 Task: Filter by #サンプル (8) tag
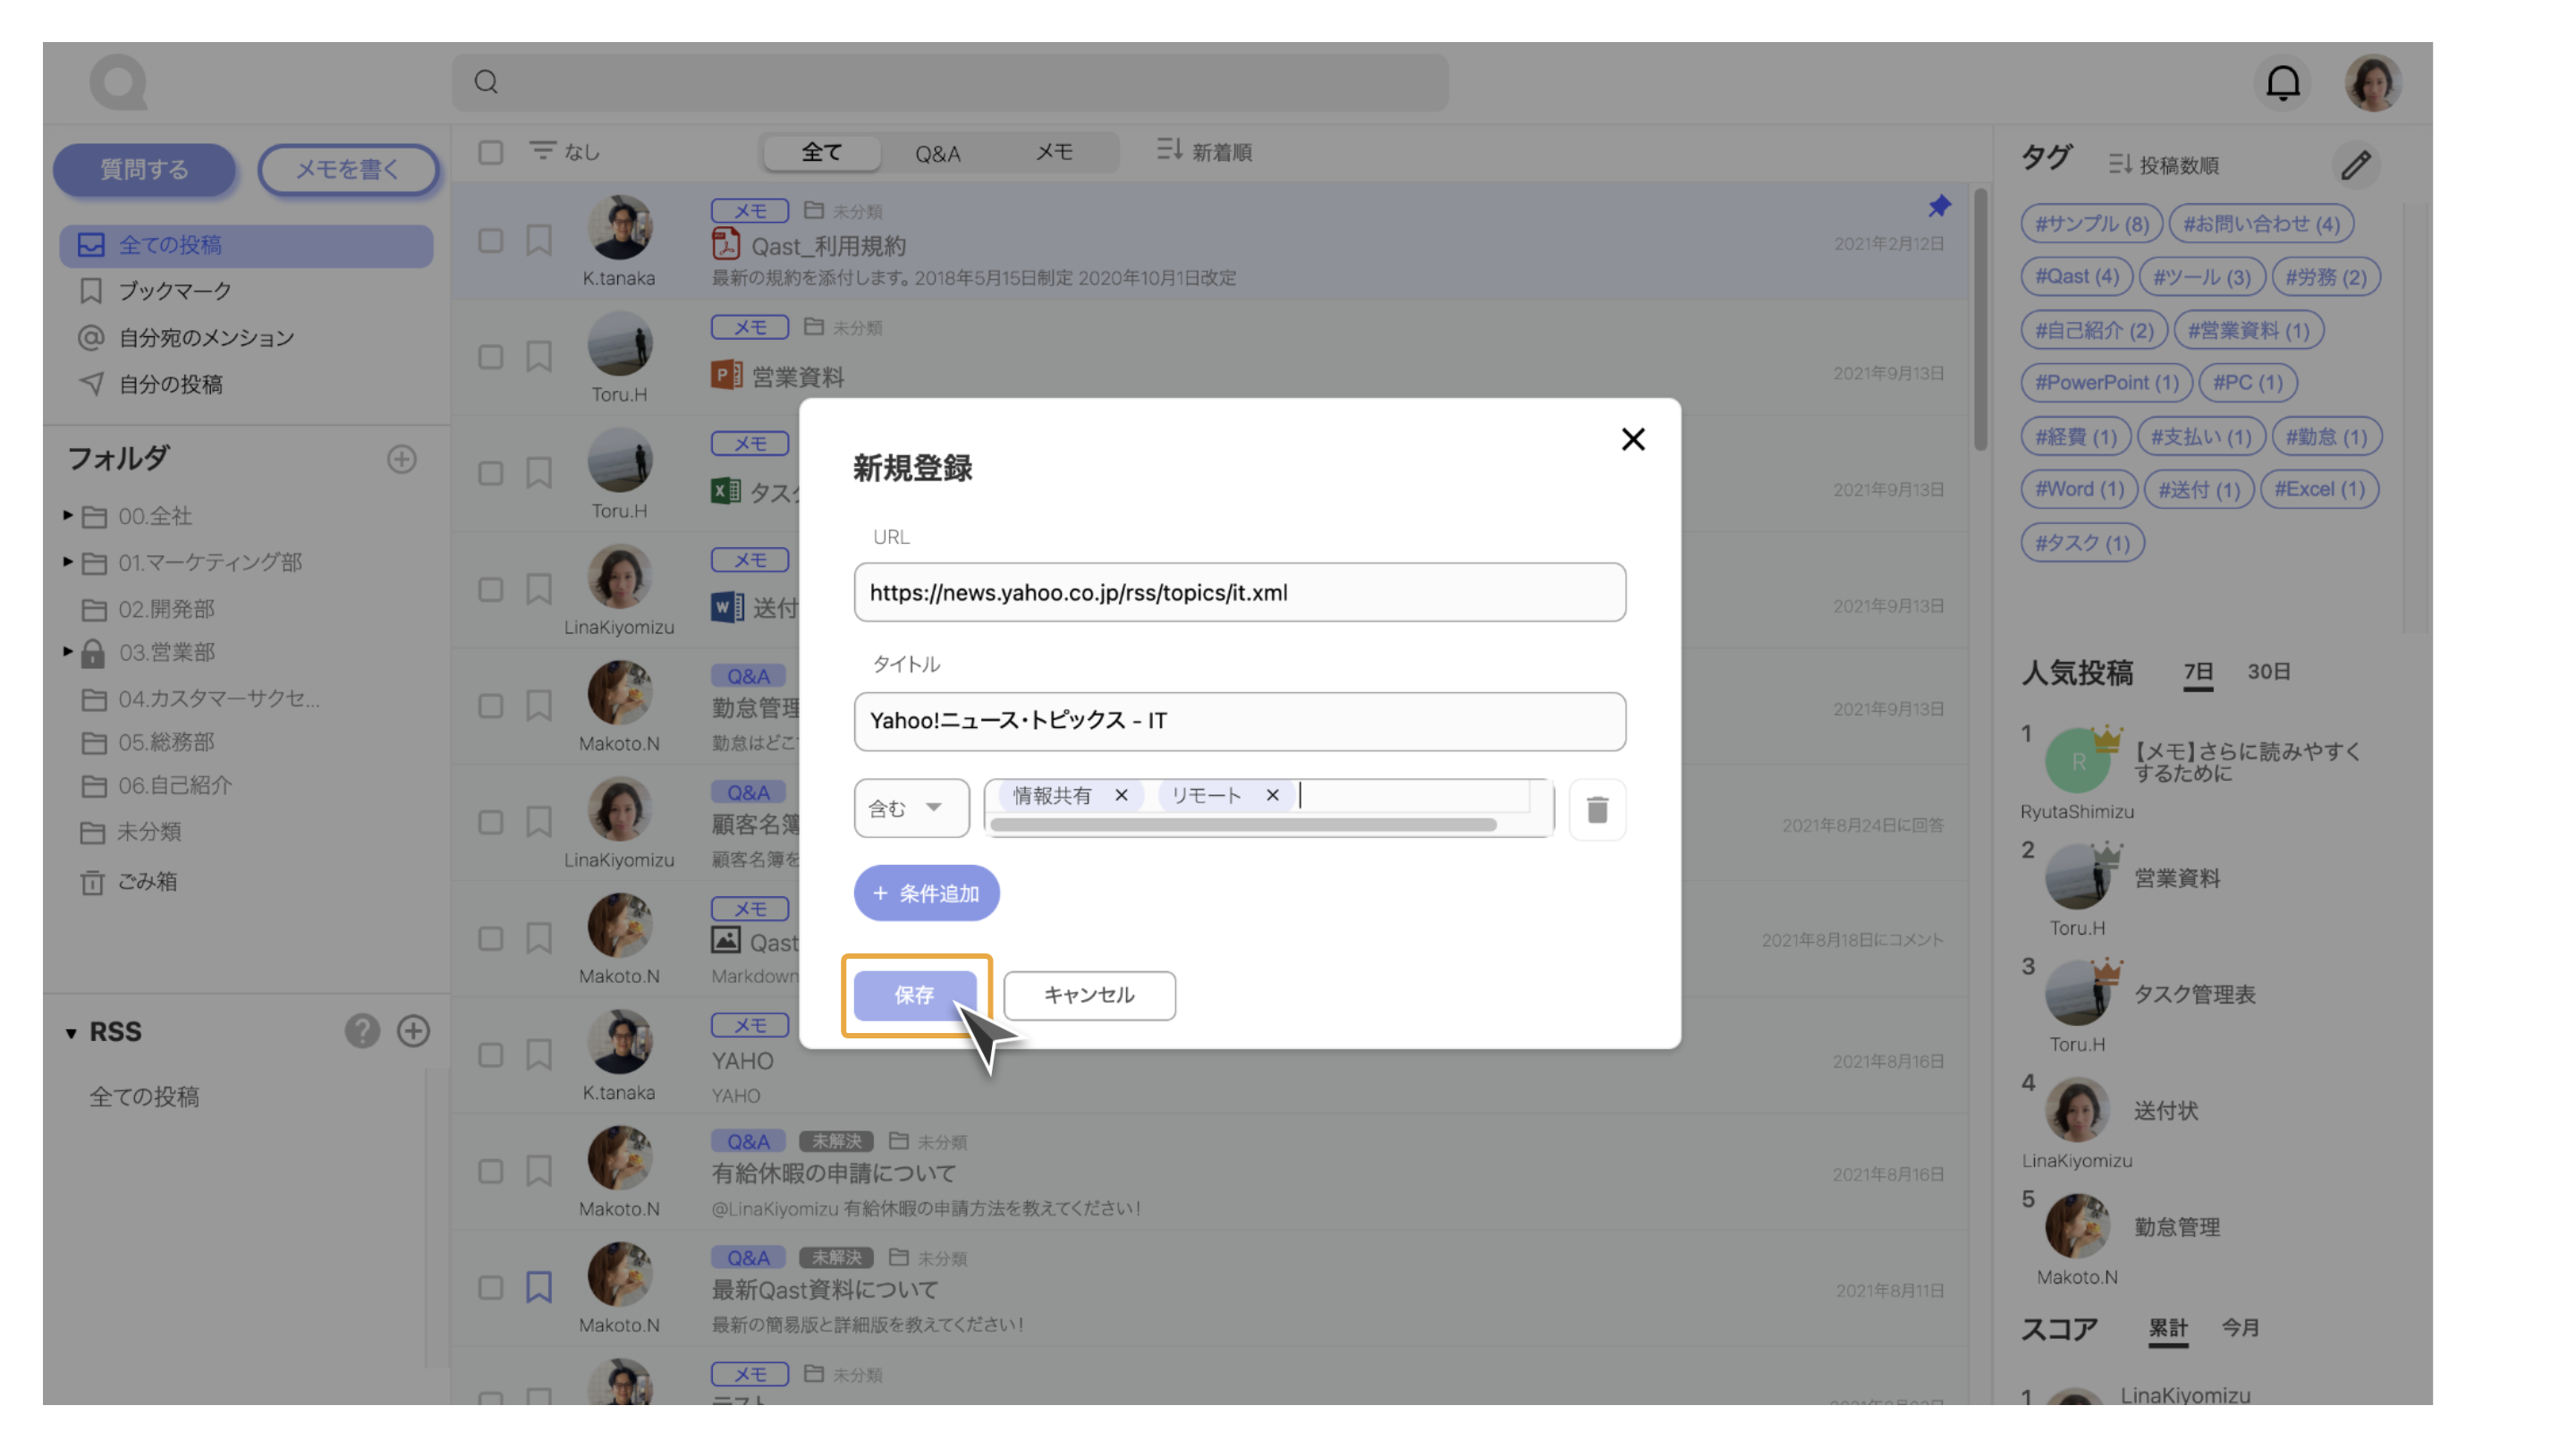coord(2091,224)
